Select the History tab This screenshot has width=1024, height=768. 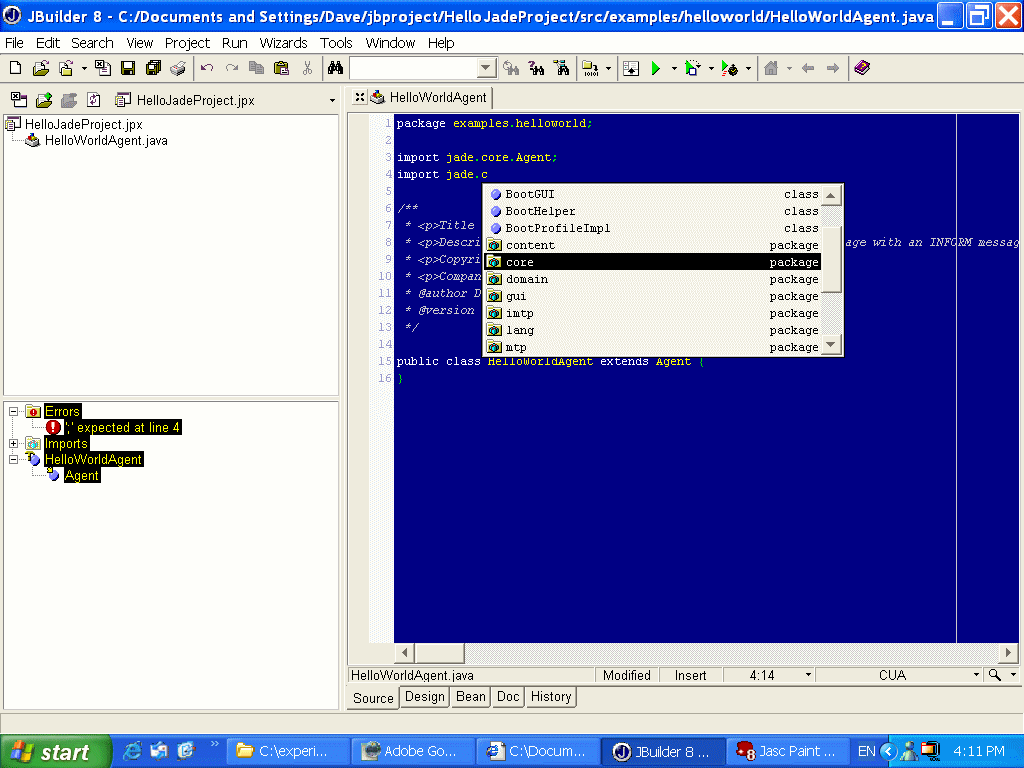tap(551, 697)
